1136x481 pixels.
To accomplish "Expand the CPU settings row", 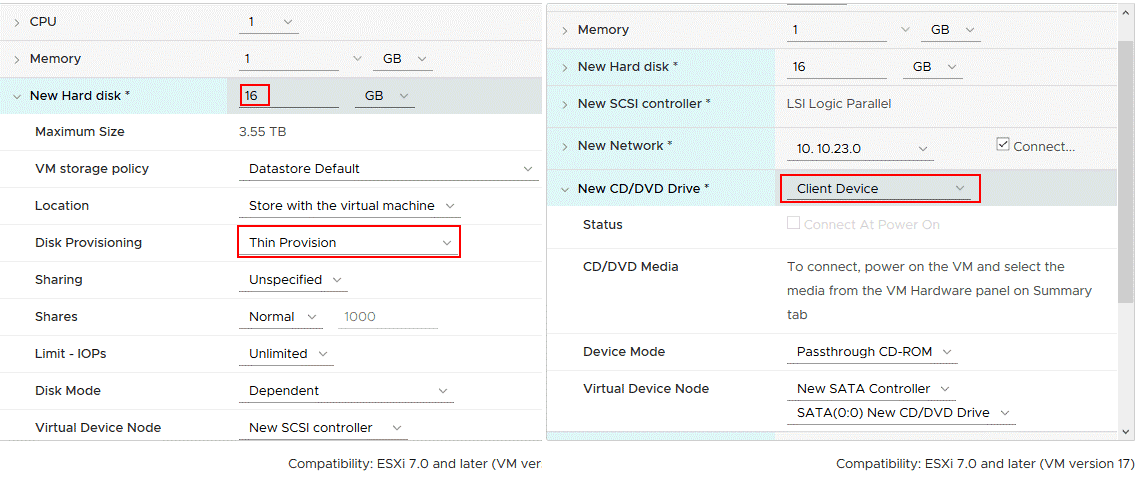I will pos(17,22).
